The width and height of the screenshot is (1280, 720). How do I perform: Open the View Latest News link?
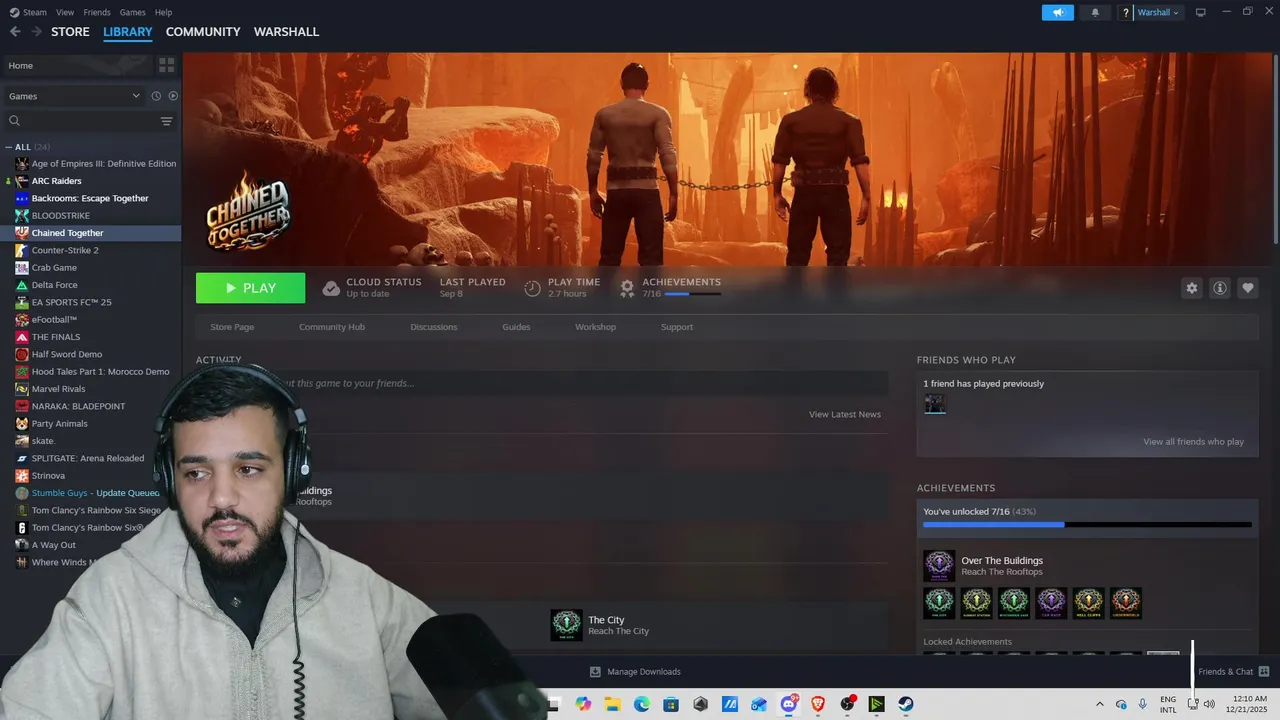click(845, 414)
